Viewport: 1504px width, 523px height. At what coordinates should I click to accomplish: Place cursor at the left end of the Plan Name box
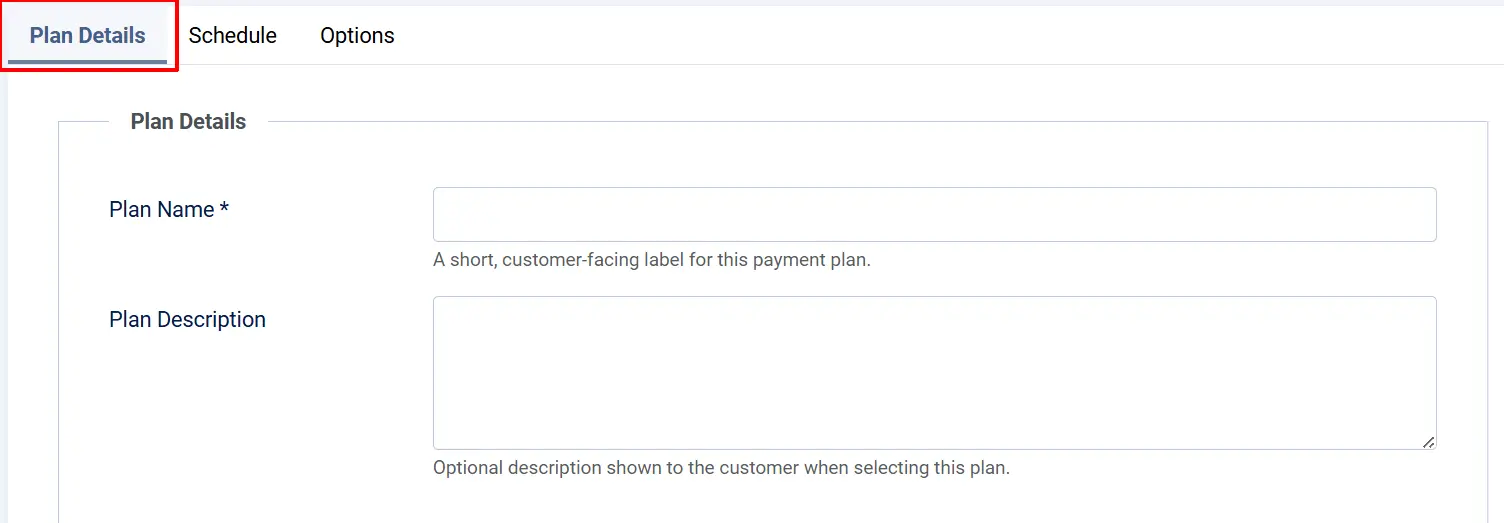(x=446, y=214)
